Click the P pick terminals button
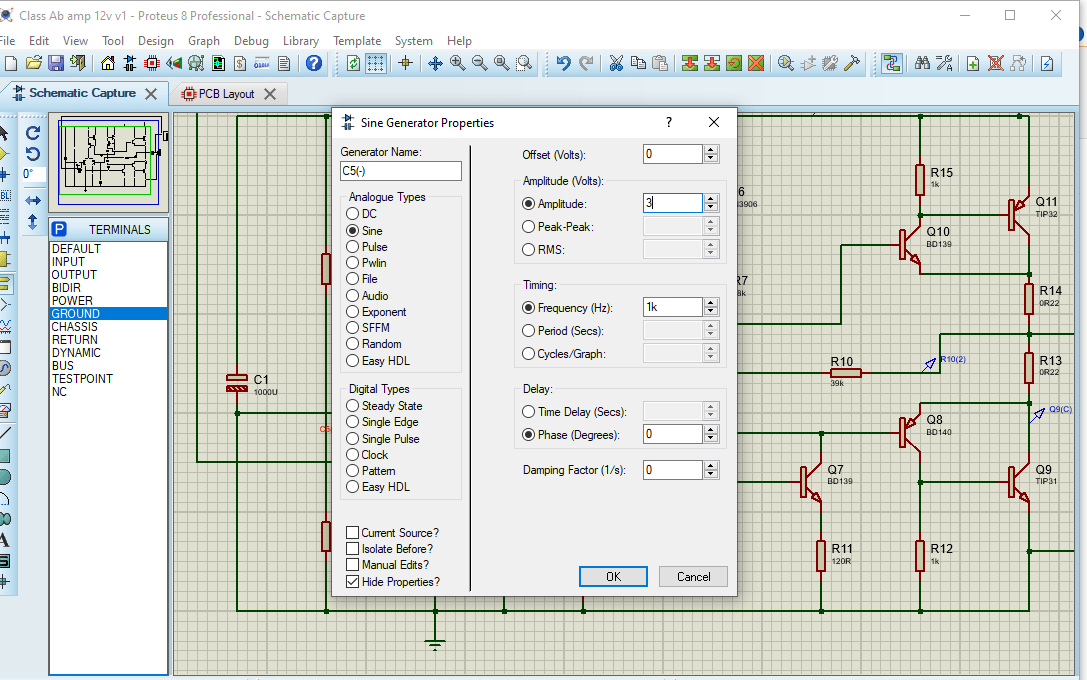 (x=60, y=229)
